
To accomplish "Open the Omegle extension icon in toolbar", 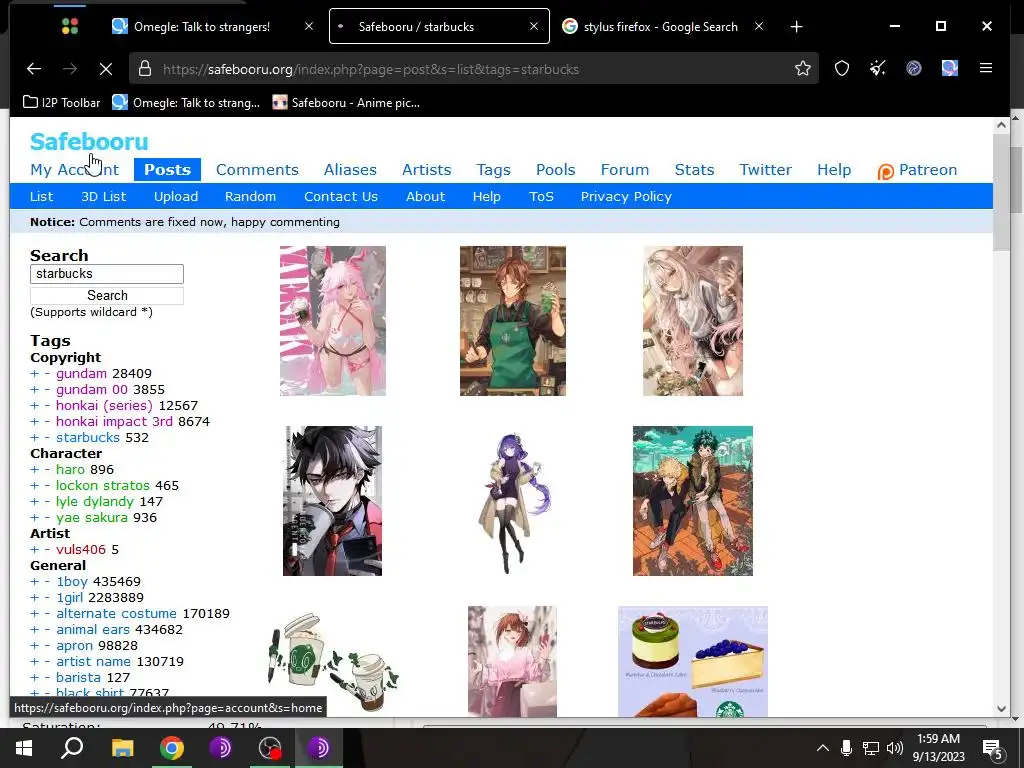I will [950, 69].
